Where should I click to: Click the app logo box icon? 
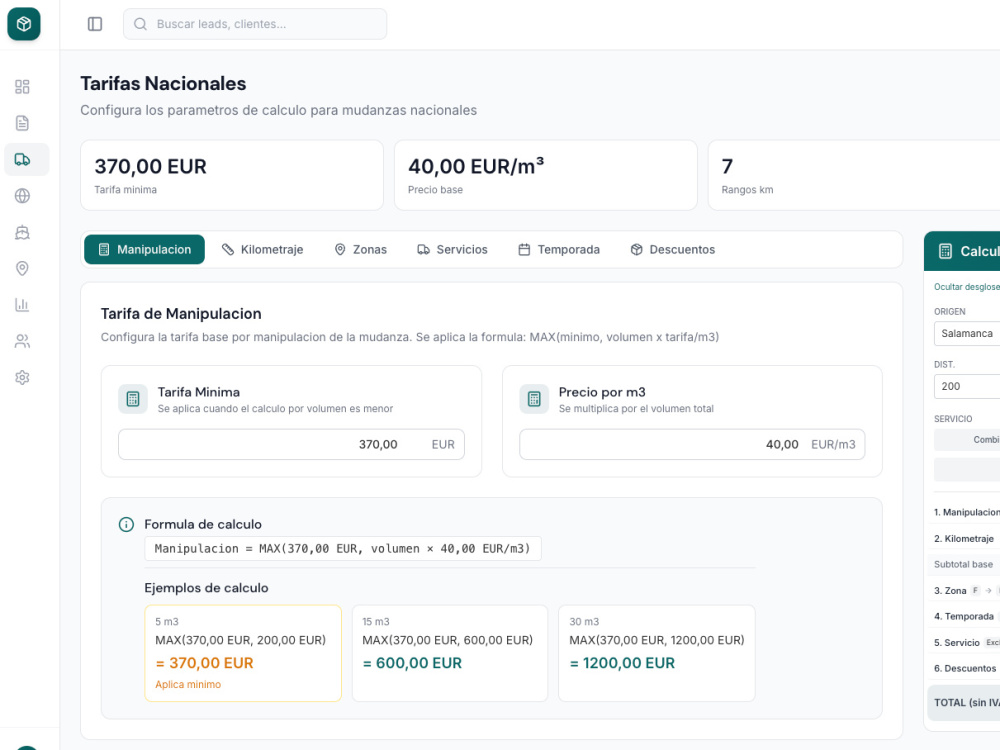(24, 24)
